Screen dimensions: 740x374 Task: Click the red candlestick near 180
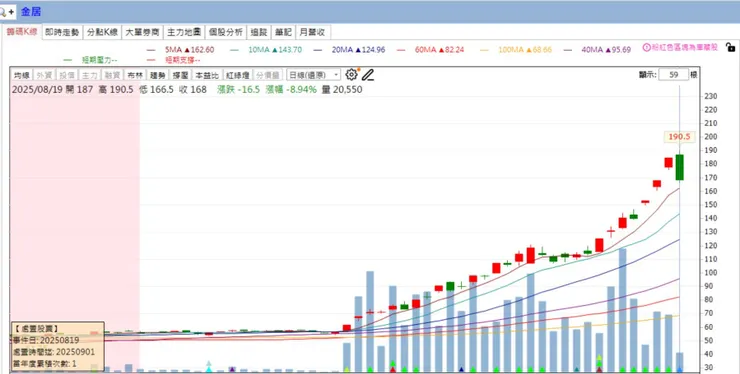pyautogui.click(x=668, y=163)
